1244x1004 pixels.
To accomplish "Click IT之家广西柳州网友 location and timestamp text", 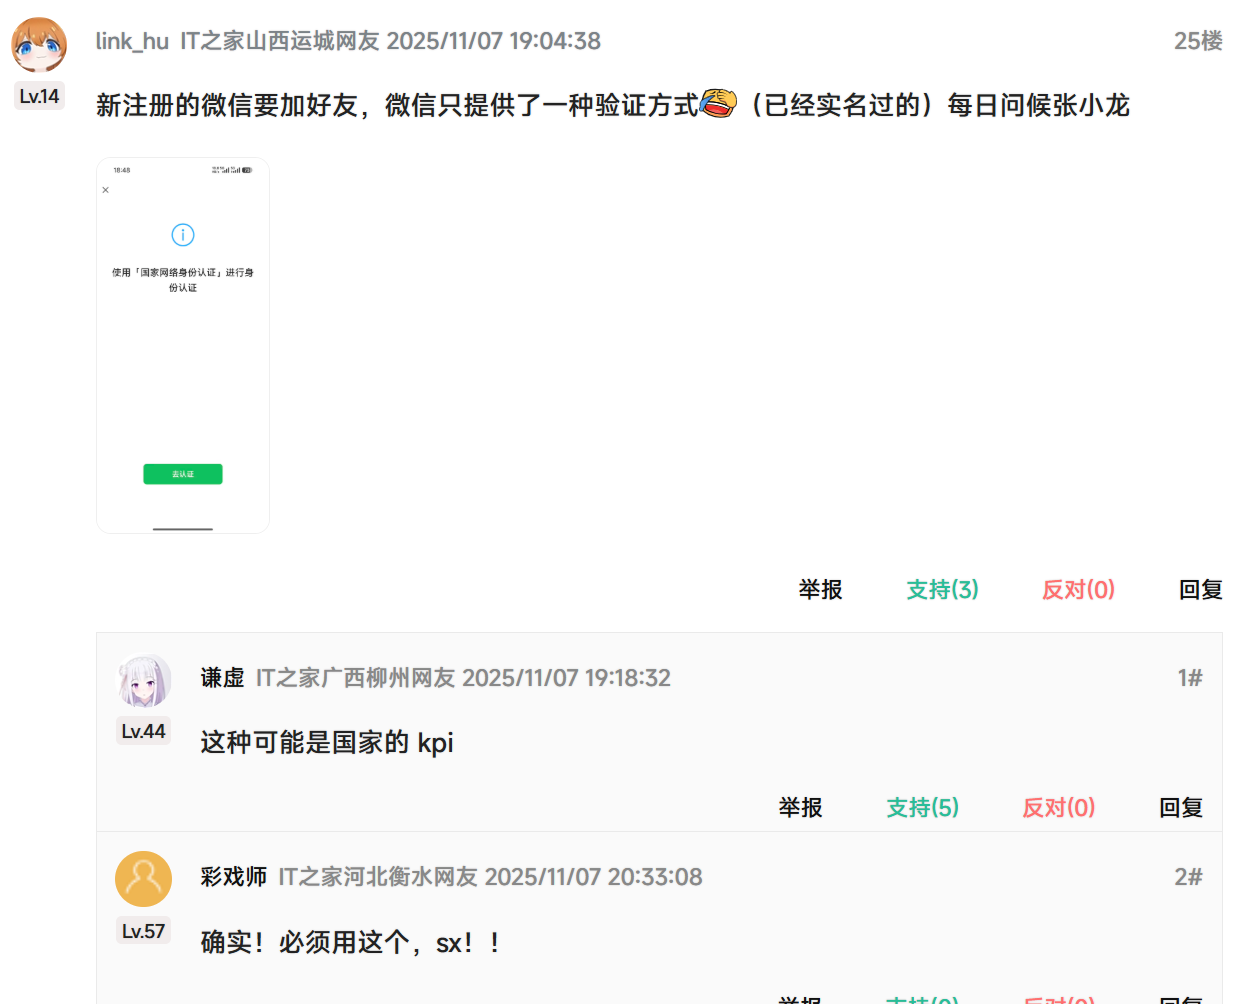I will coord(464,678).
